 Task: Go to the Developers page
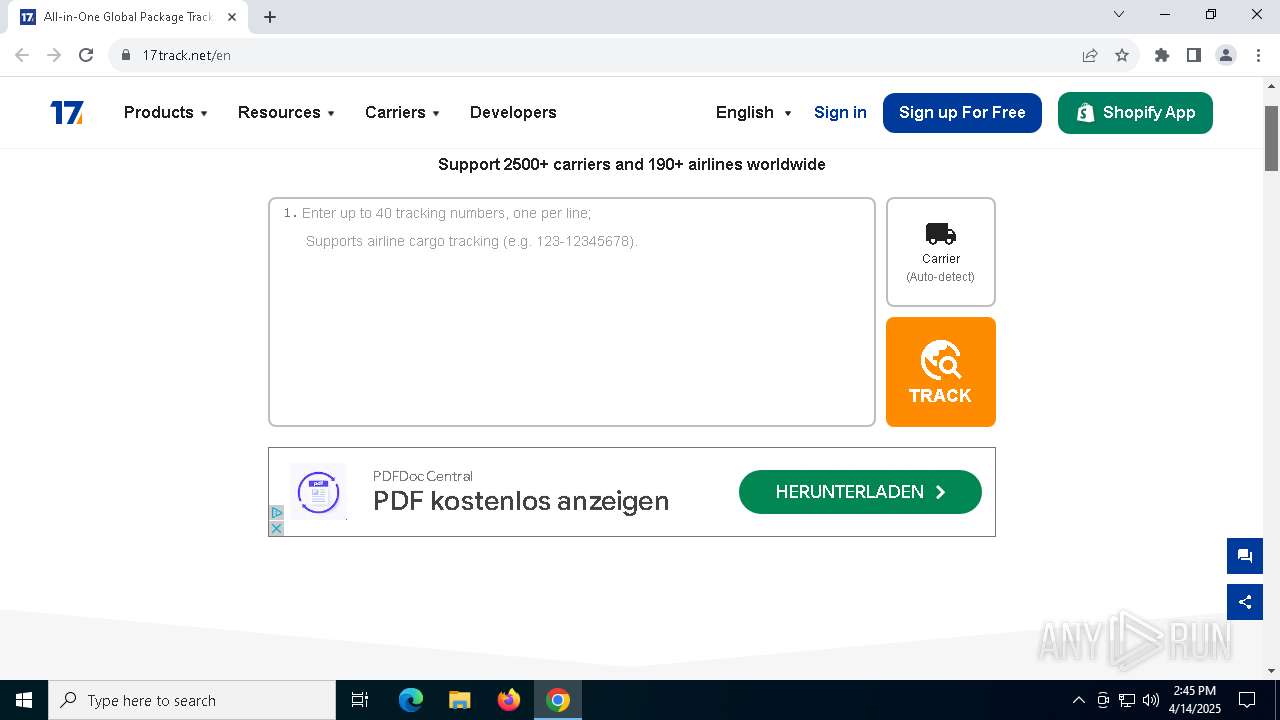coord(513,113)
